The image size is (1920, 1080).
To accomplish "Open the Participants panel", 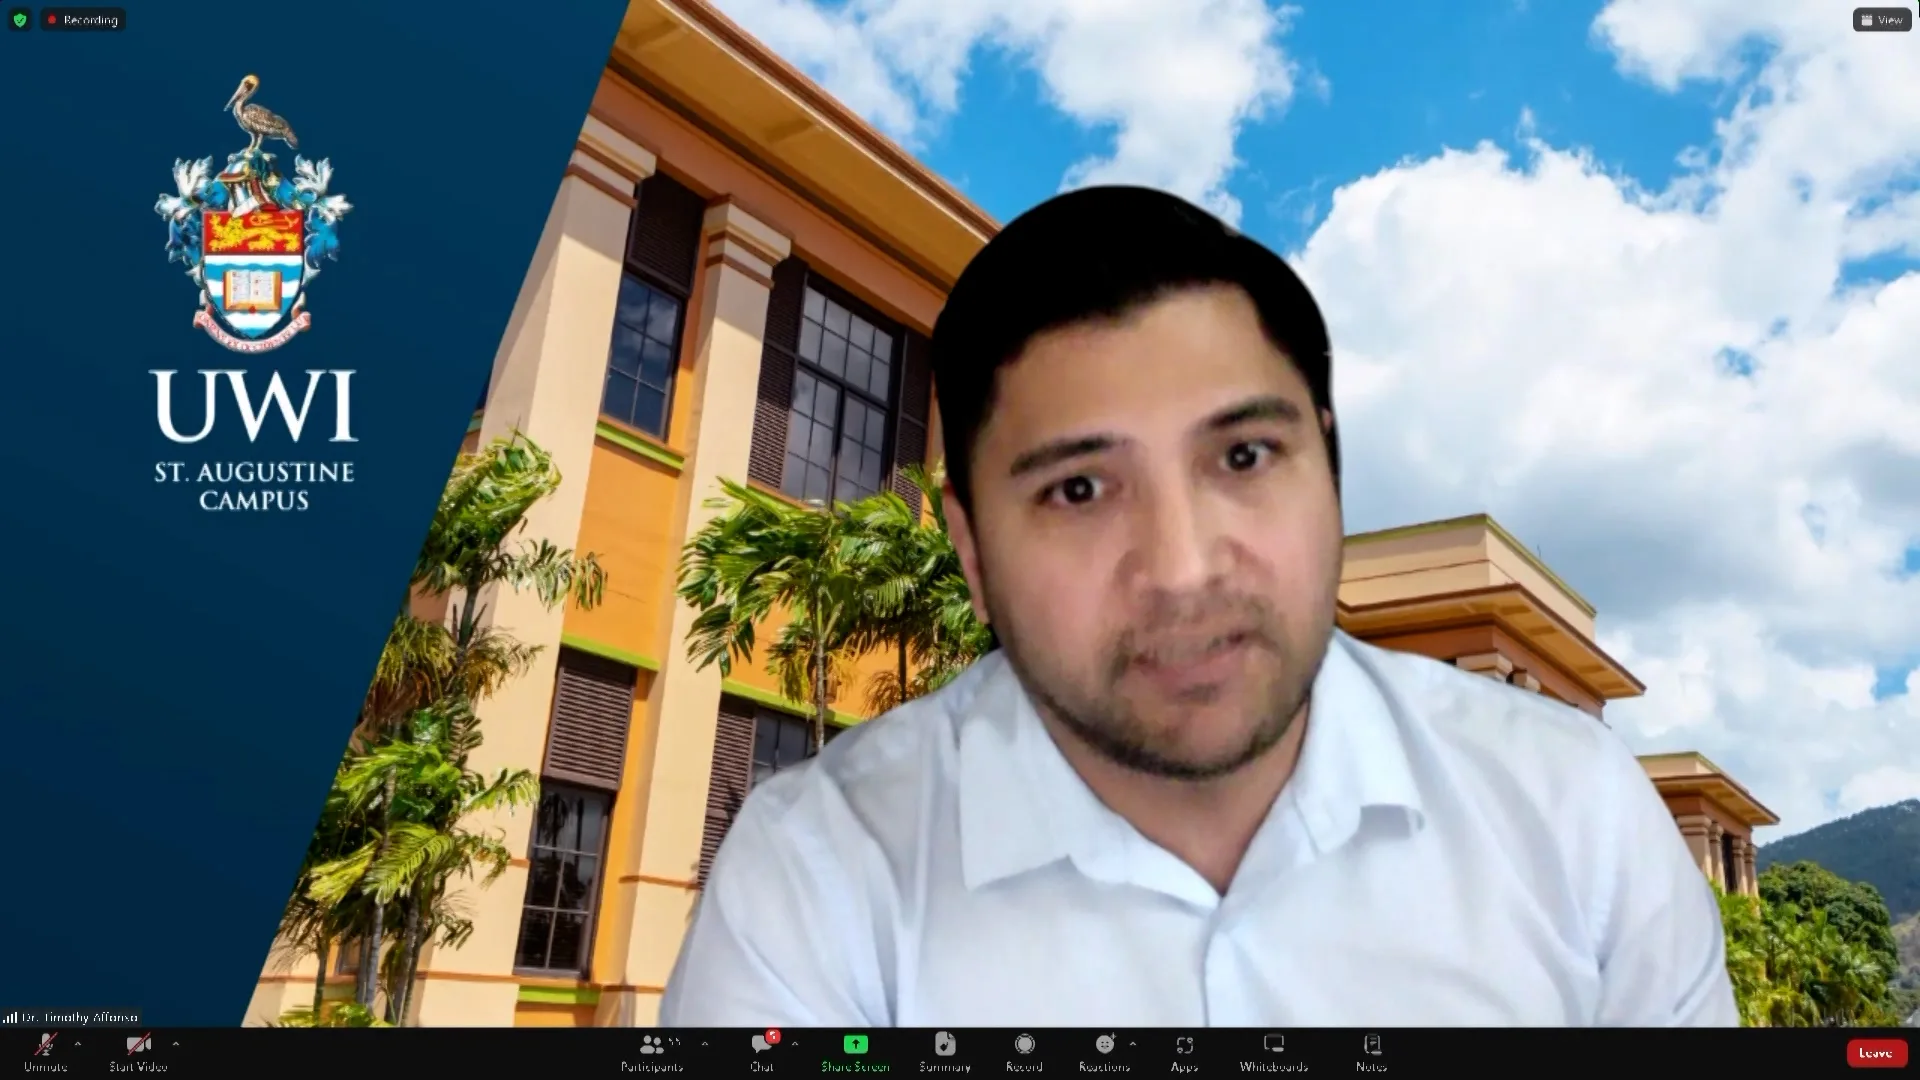I will click(652, 1051).
